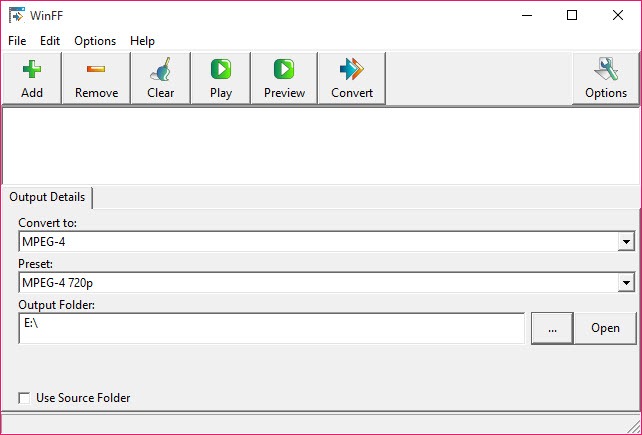
Task: Click the Open output folder button
Action: (x=605, y=328)
